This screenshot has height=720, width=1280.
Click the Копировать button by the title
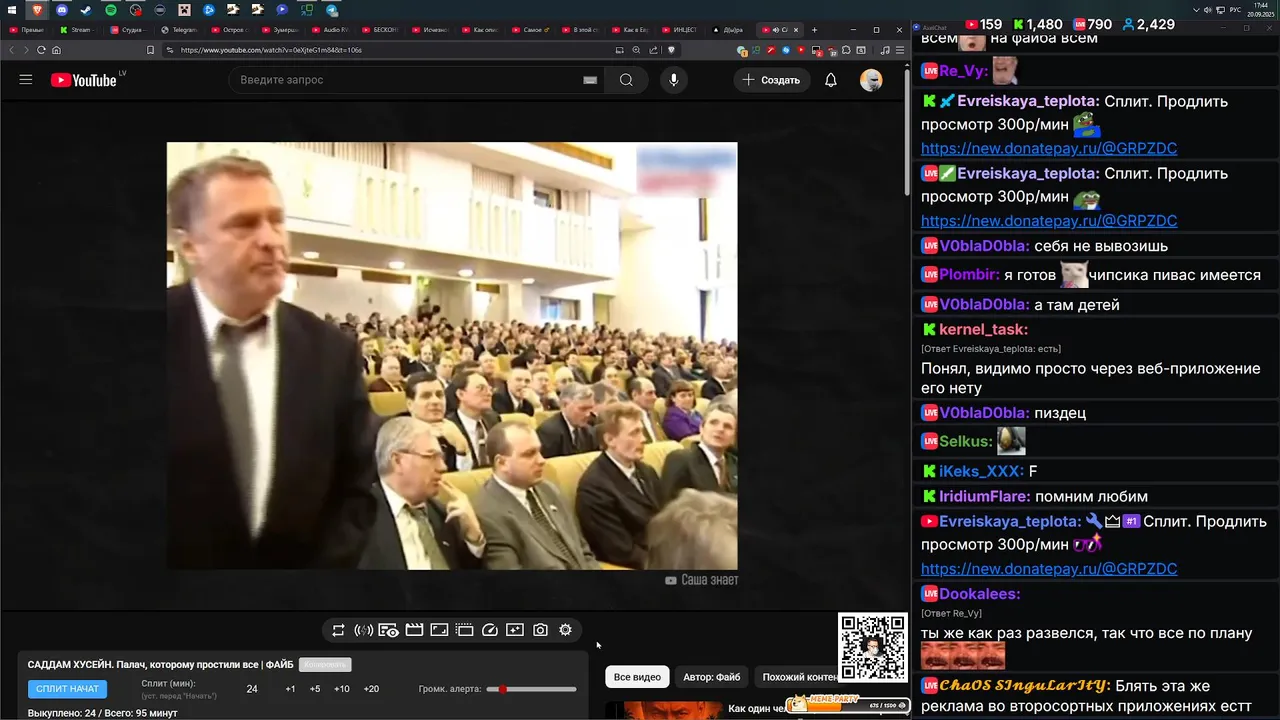tap(325, 665)
